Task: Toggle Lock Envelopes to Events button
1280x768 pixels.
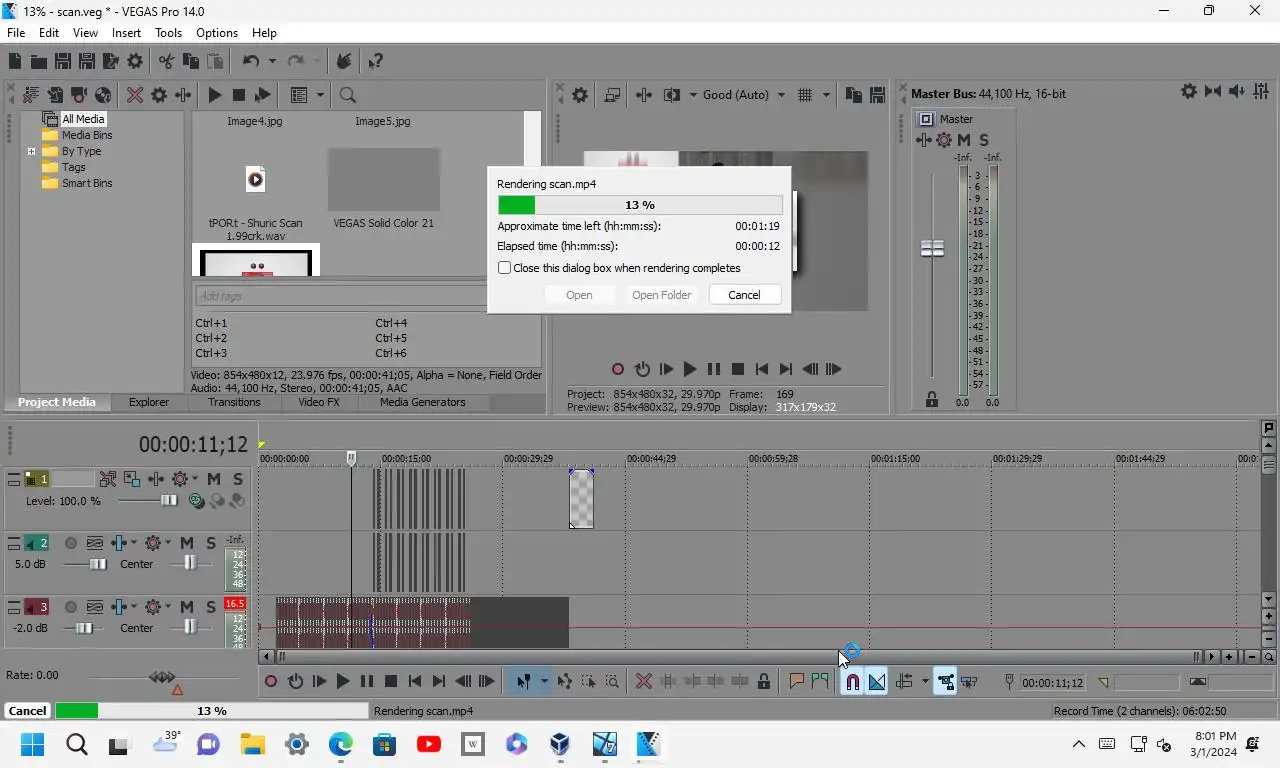Action: pyautogui.click(x=945, y=681)
